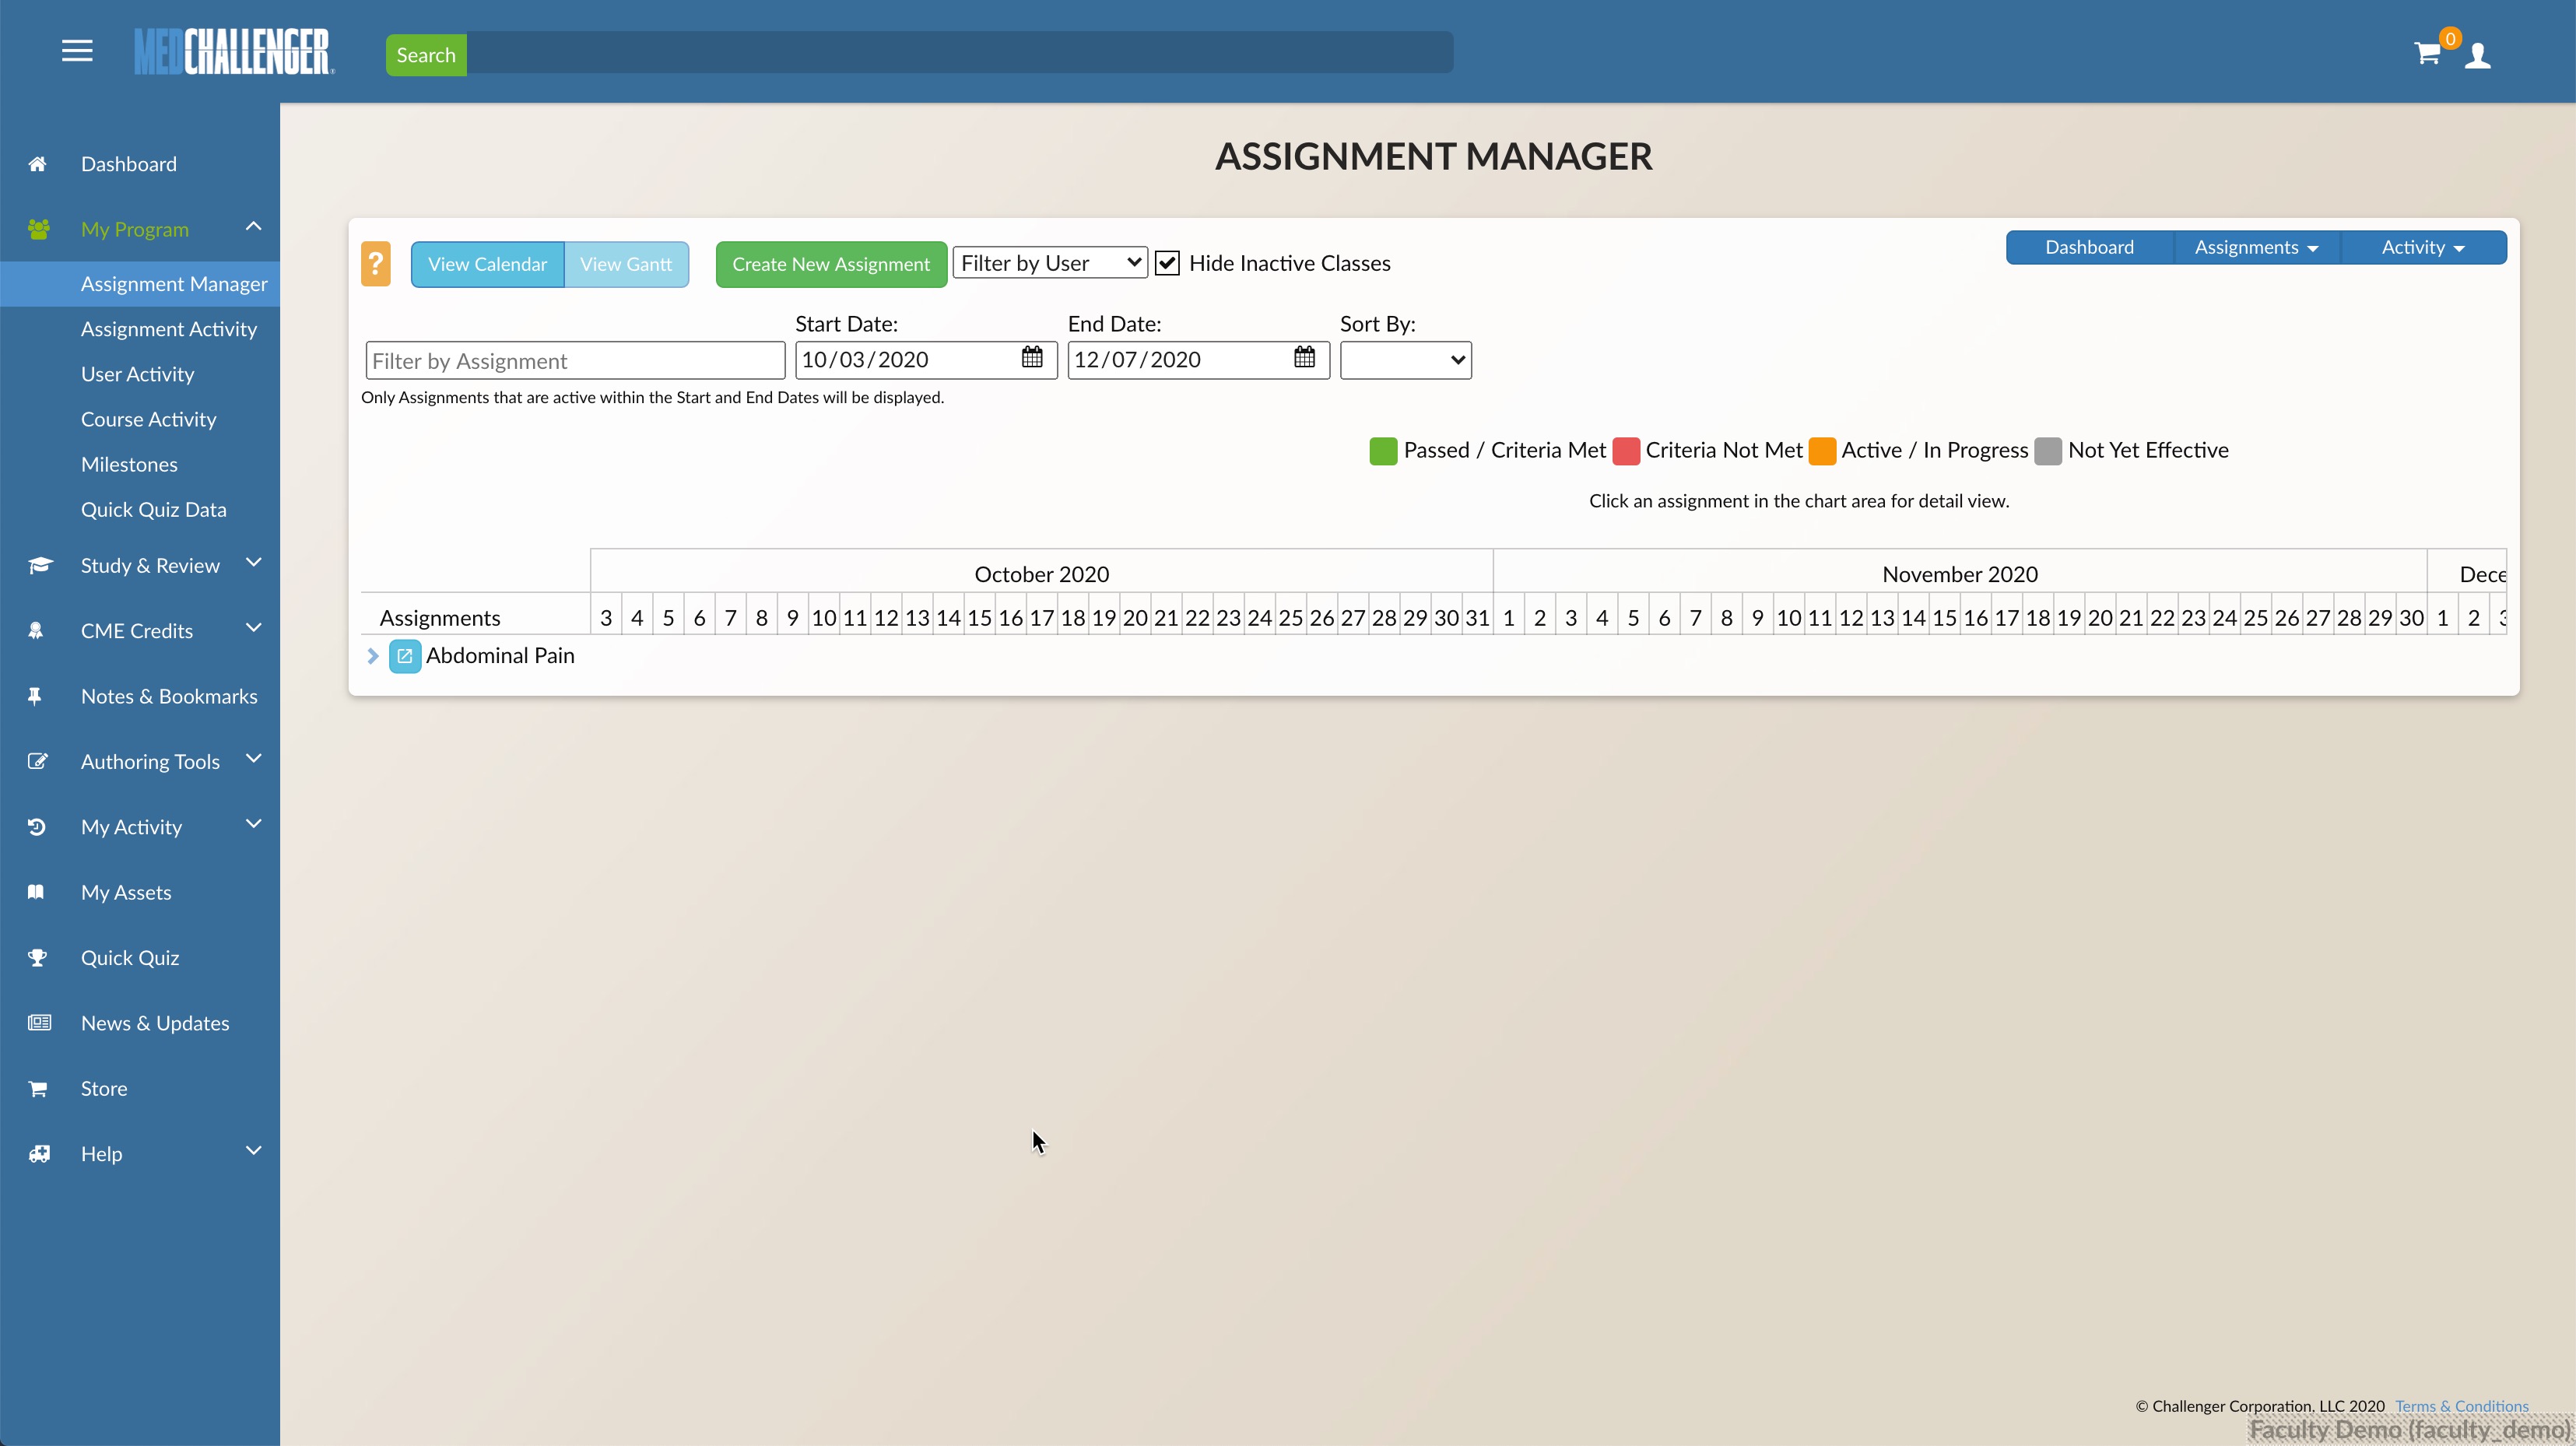2576x1446 pixels.
Task: Click the red Criteria Not Met swatch
Action: coord(1626,451)
